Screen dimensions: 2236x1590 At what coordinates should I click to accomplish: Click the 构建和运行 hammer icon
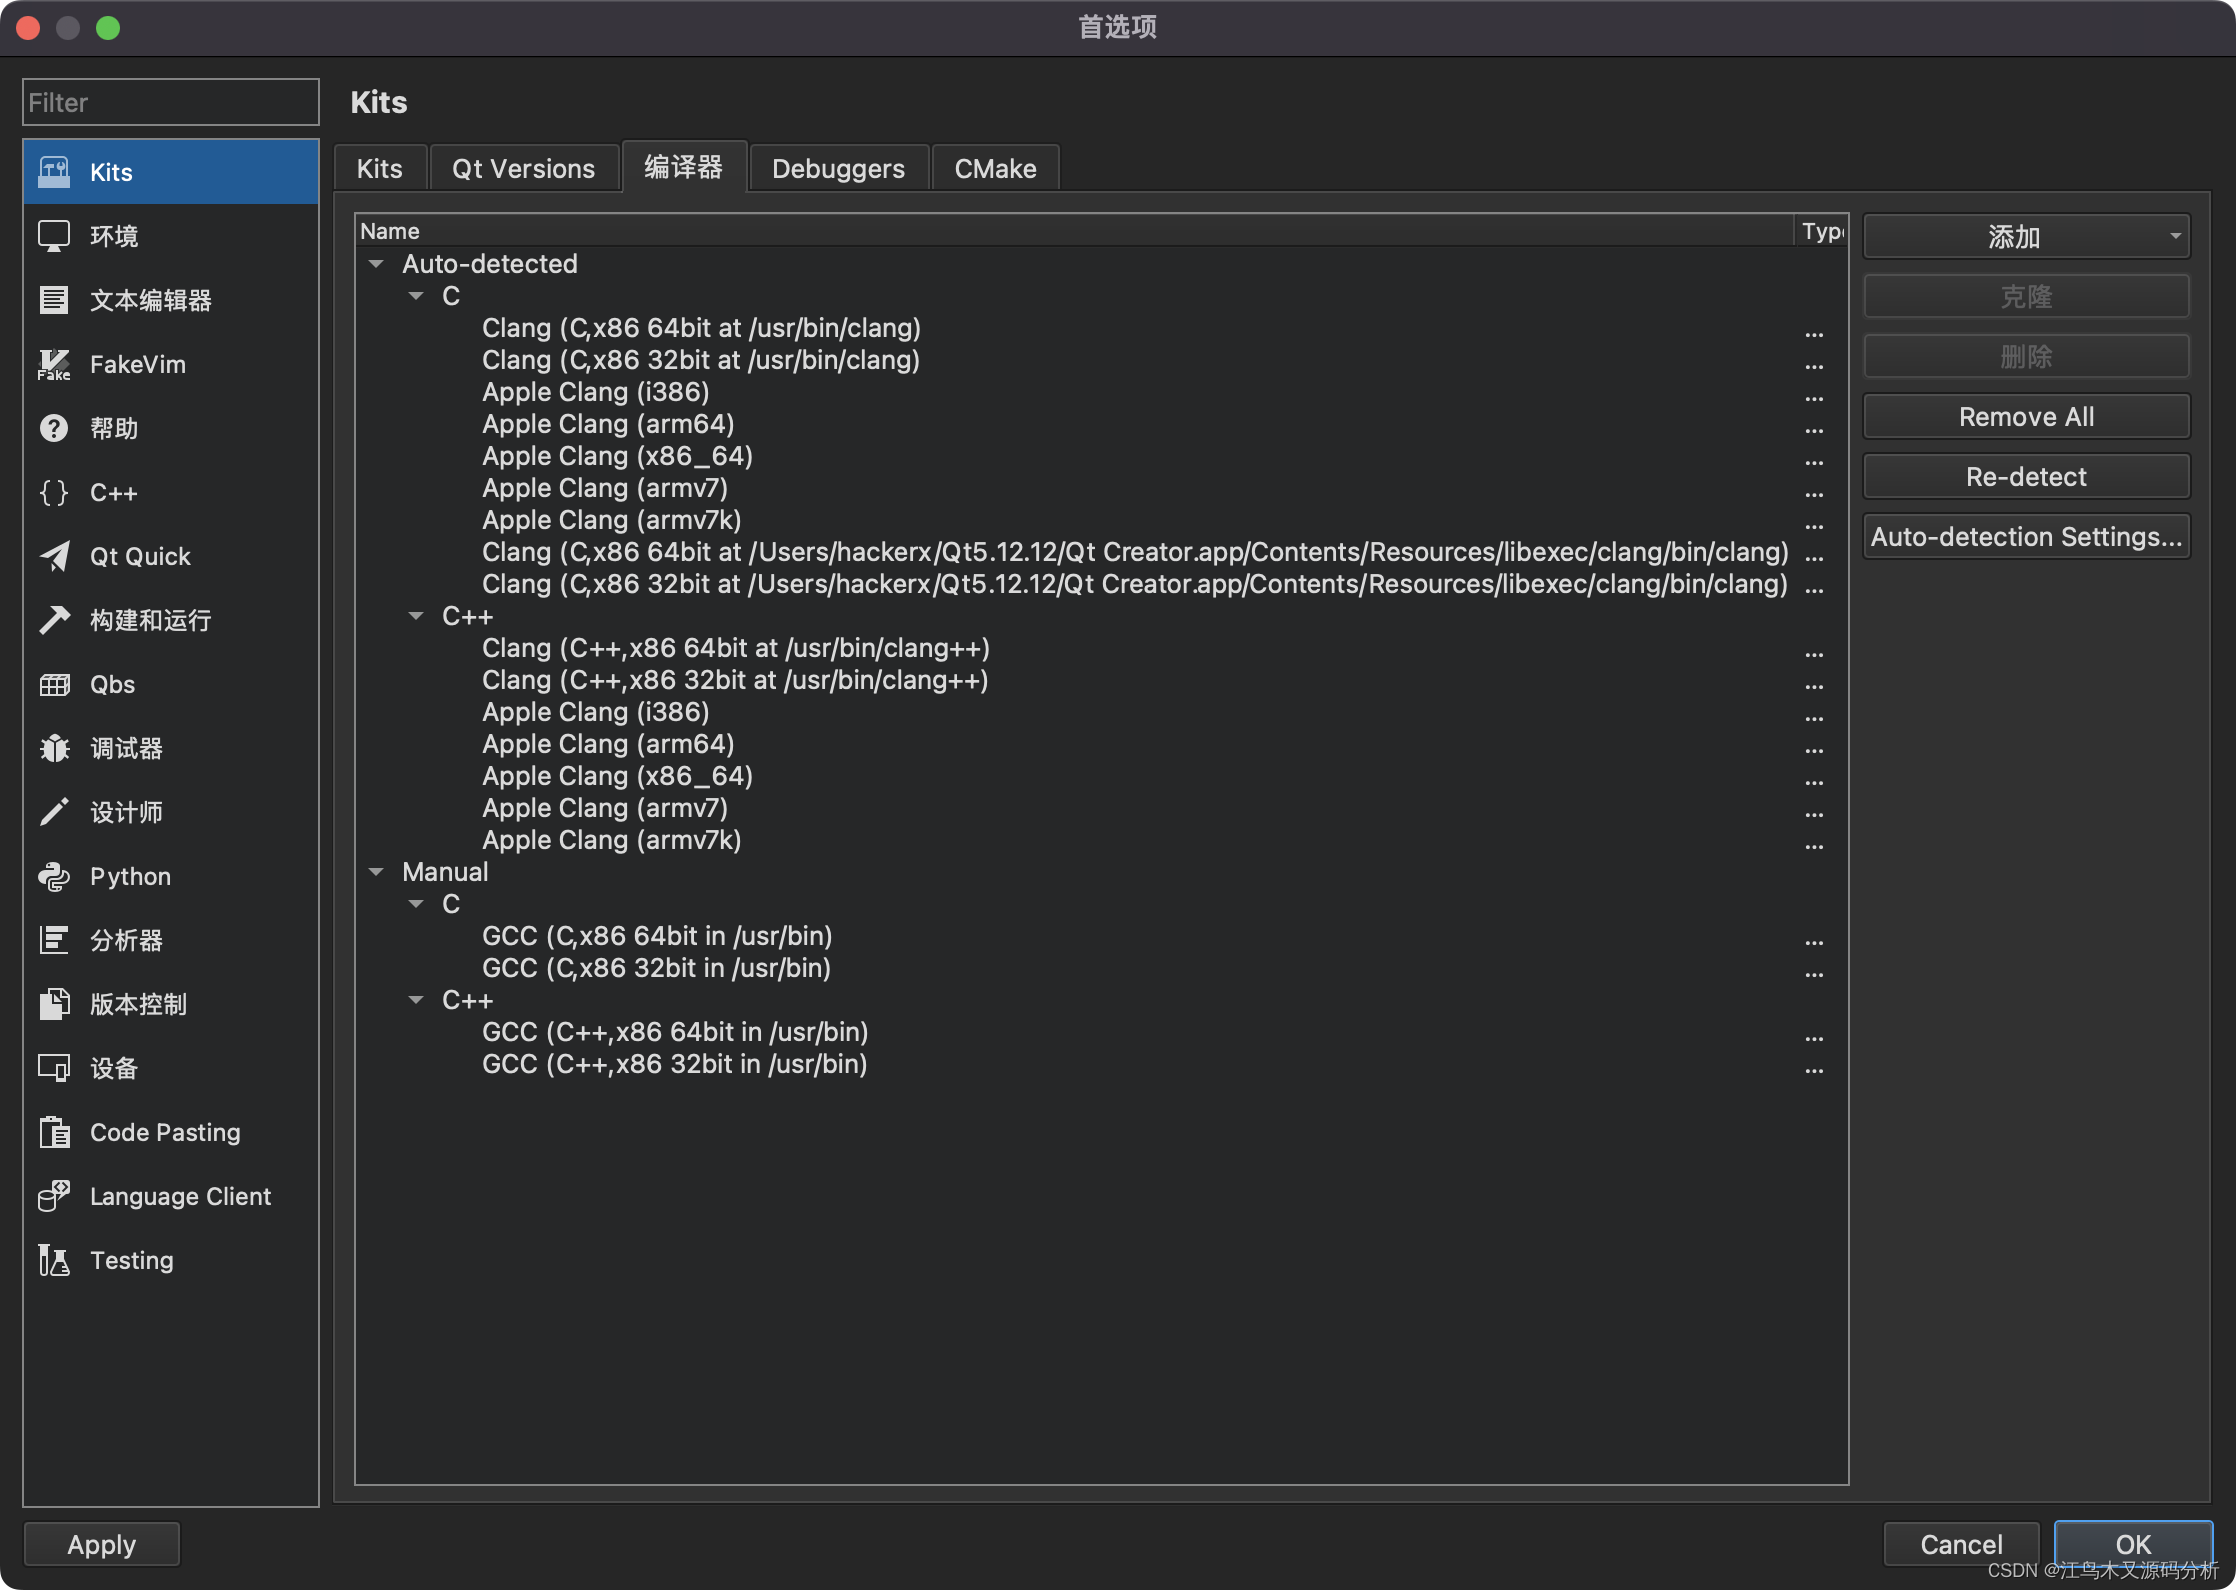[54, 621]
